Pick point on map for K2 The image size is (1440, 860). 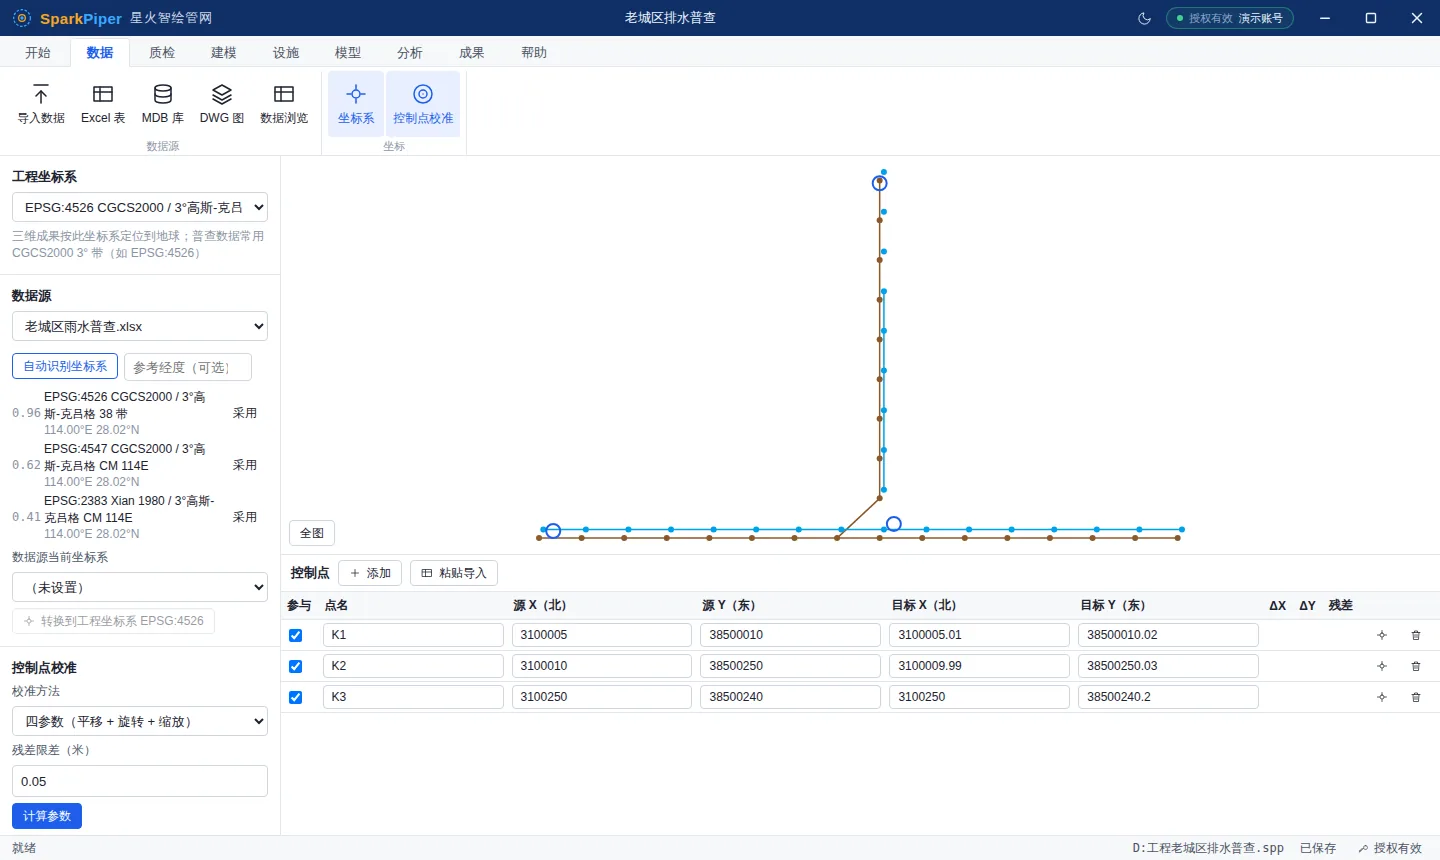1382,666
